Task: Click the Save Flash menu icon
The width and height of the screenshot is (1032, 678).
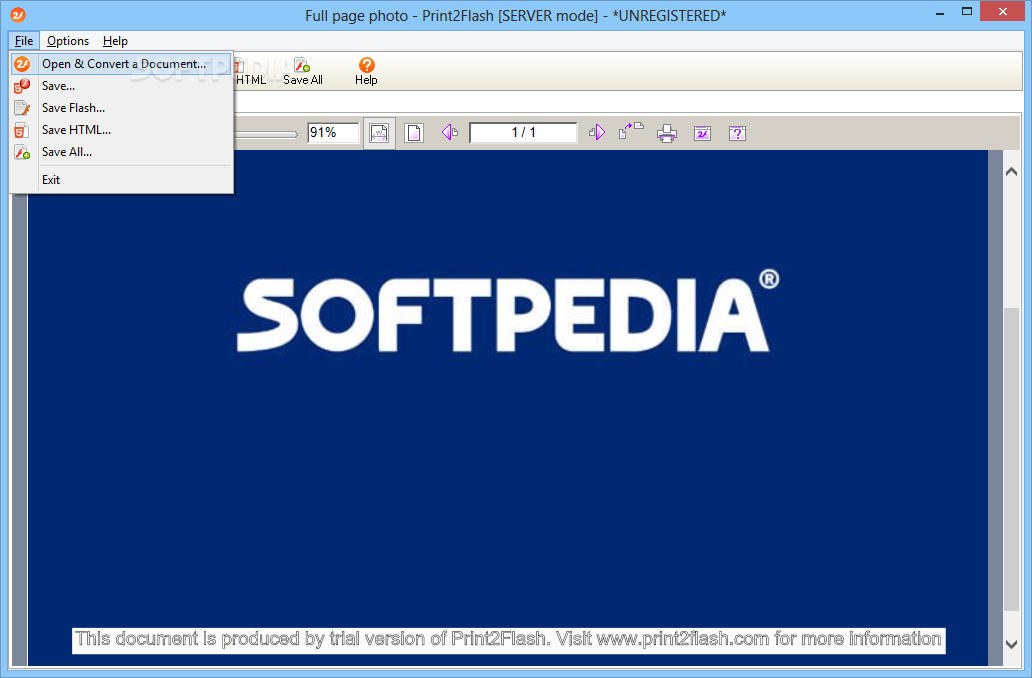Action: (x=22, y=108)
